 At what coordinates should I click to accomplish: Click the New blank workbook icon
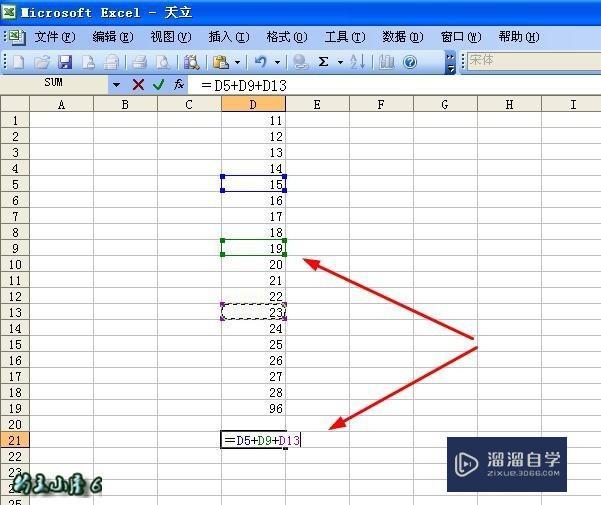[x=18, y=62]
